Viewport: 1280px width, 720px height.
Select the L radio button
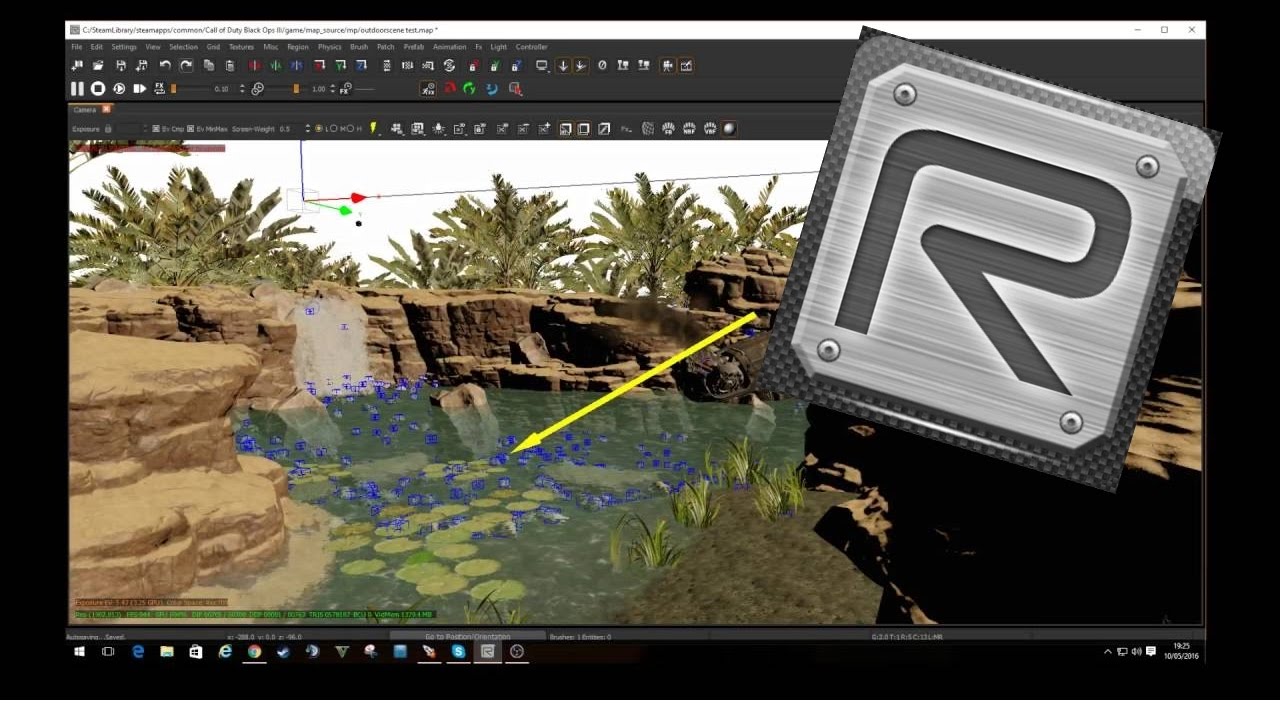click(319, 129)
